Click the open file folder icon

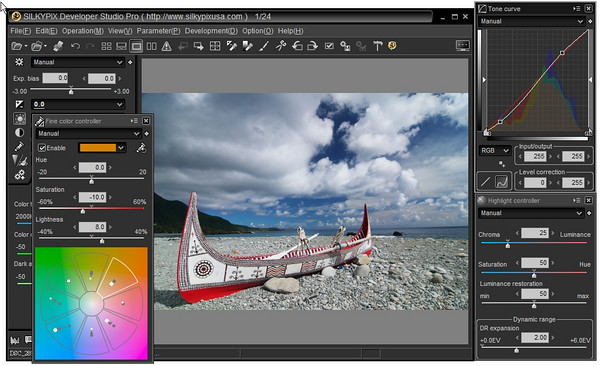(x=16, y=46)
